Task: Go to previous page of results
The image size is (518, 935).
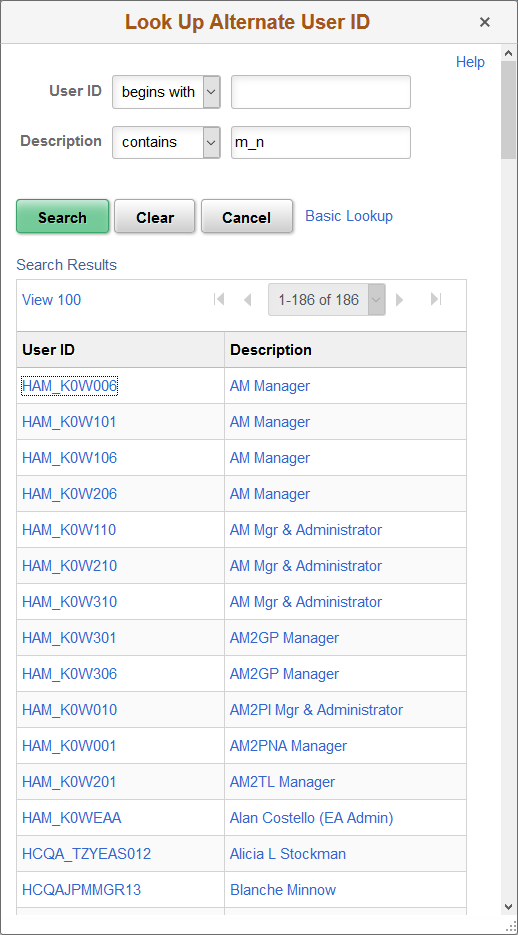Action: coord(247,299)
